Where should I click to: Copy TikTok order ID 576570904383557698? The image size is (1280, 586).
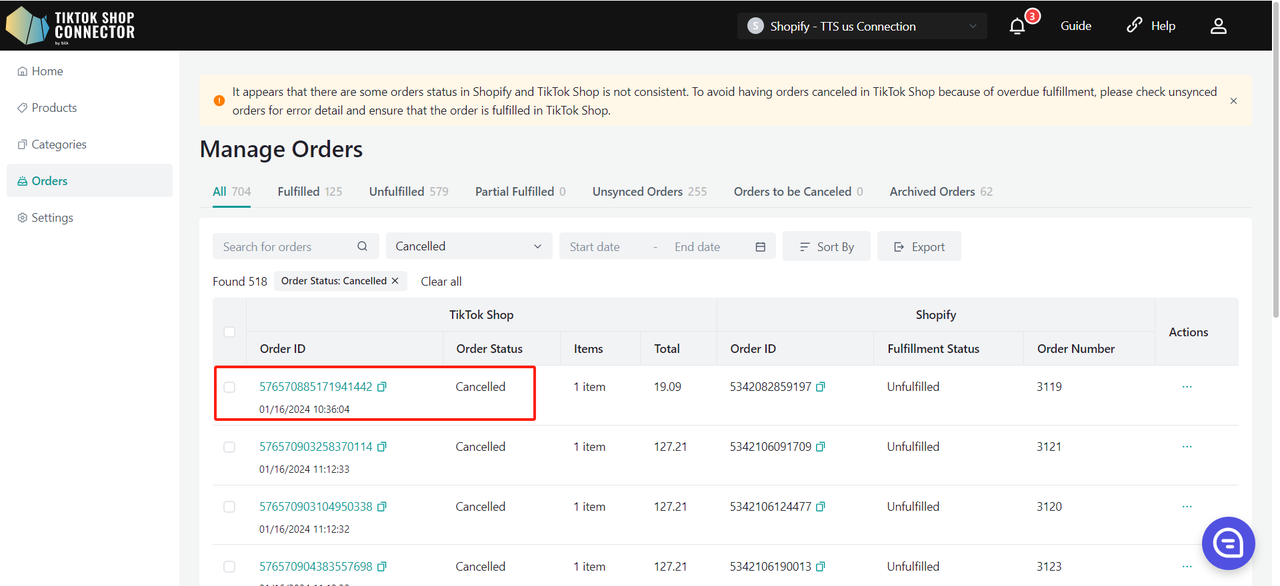tap(382, 567)
